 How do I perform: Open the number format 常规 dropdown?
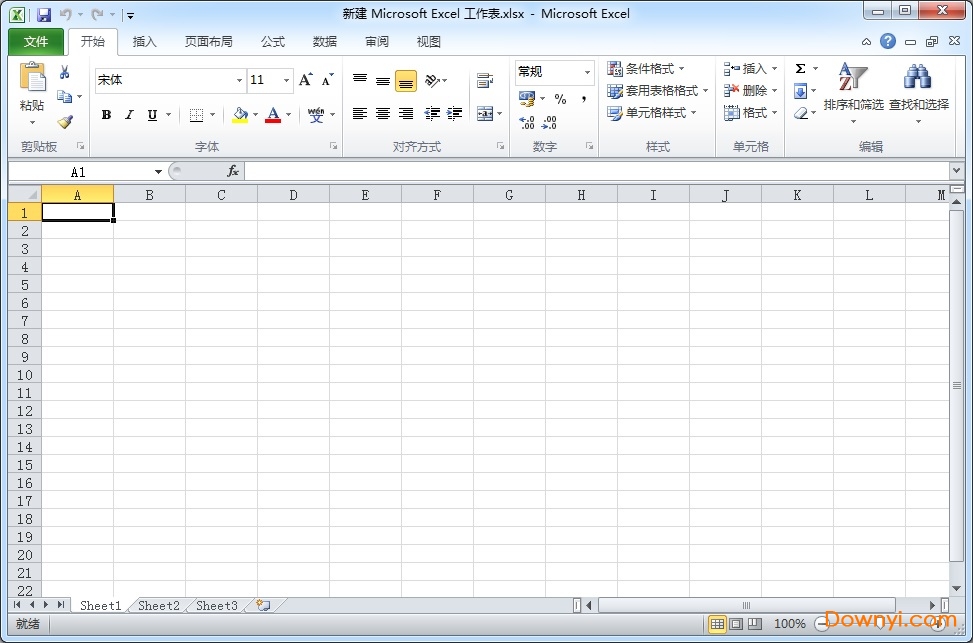tap(586, 72)
